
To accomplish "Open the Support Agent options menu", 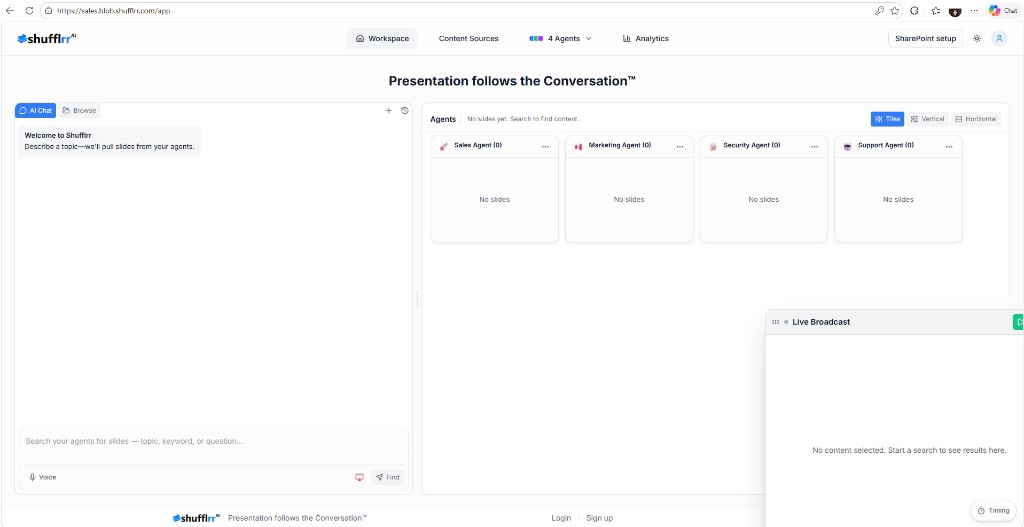I will (949, 147).
